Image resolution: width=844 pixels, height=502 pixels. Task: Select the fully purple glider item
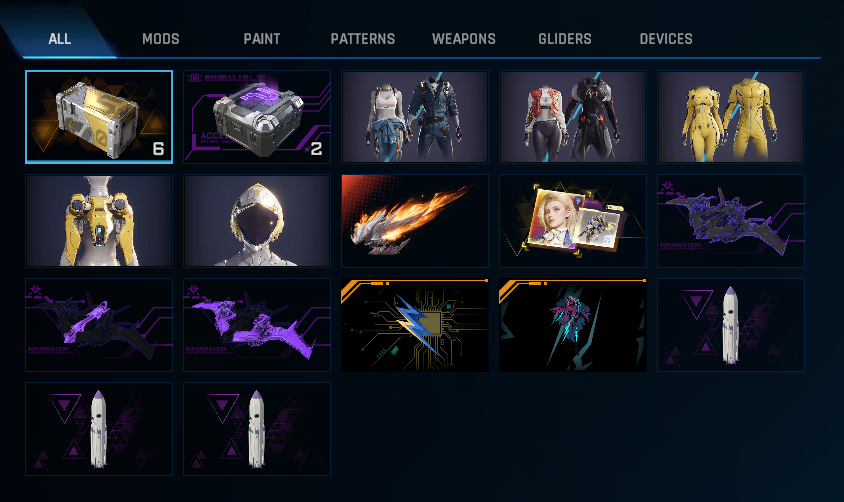(257, 325)
